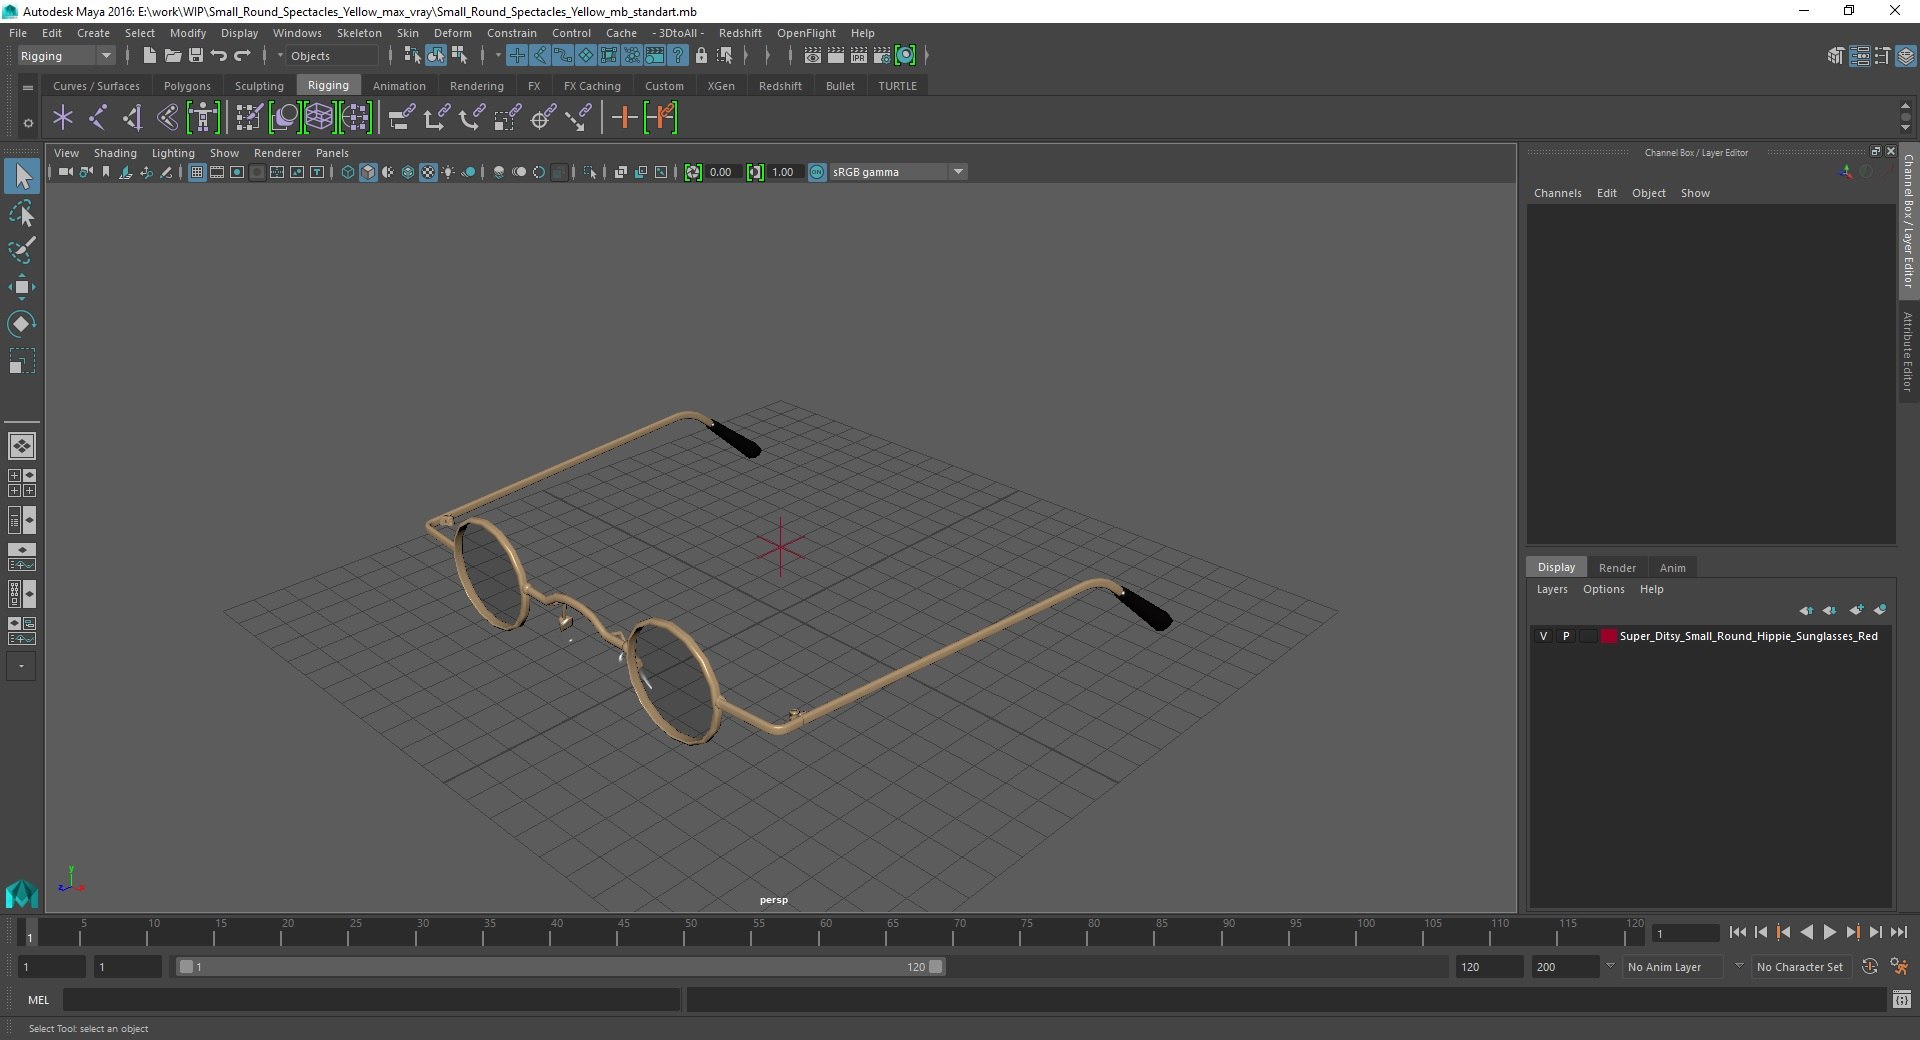Screen dimensions: 1920x1040
Task: Toggle wireframe shading in the viewport
Action: 348,172
